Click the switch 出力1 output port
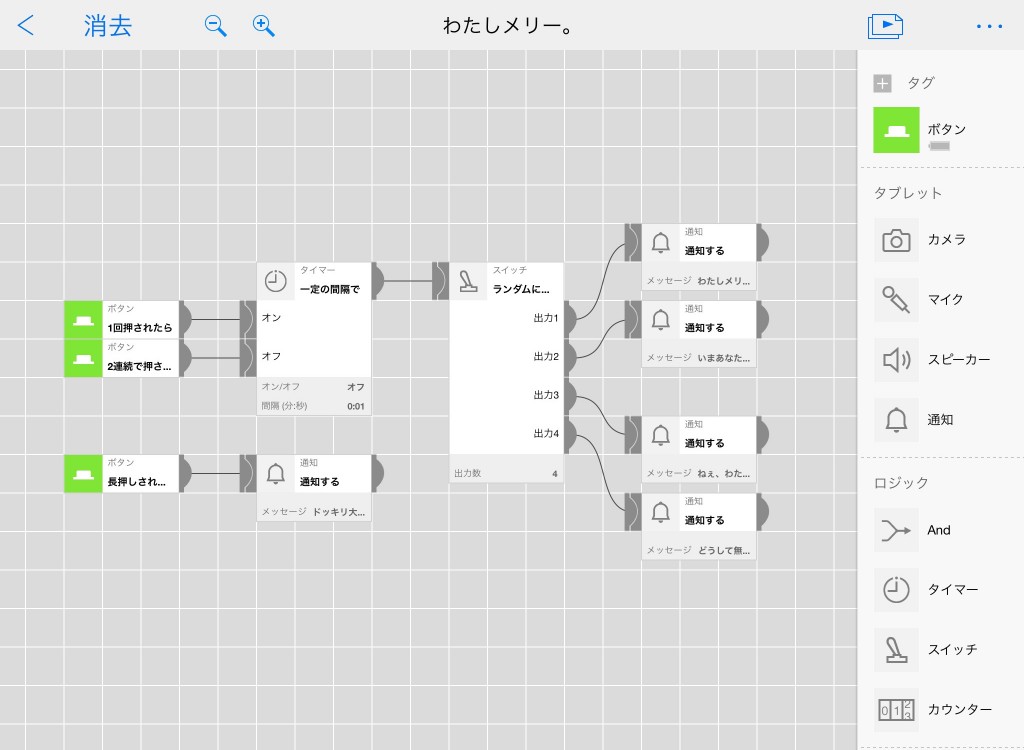Viewport: 1024px width, 750px height. coord(570,319)
